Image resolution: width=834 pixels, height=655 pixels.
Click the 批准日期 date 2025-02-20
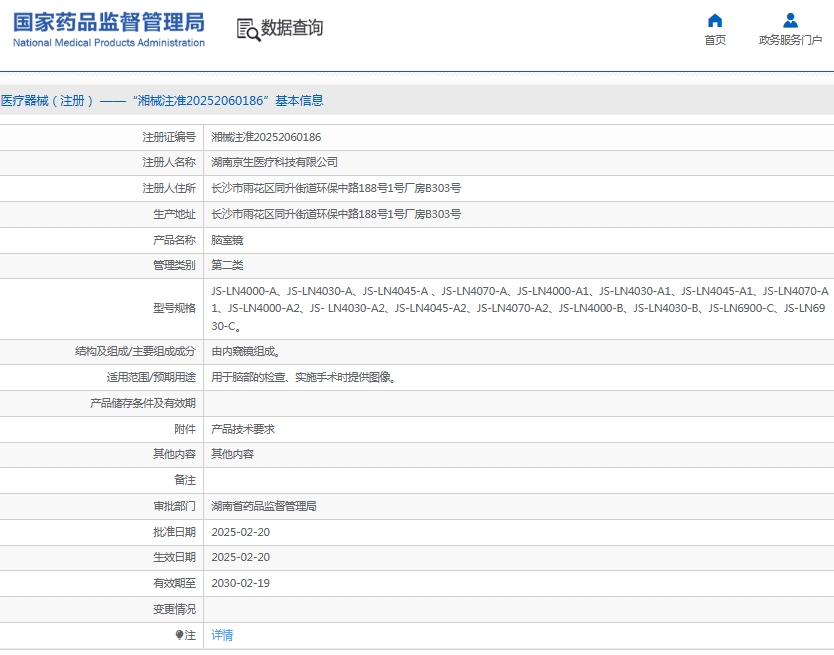click(240, 531)
